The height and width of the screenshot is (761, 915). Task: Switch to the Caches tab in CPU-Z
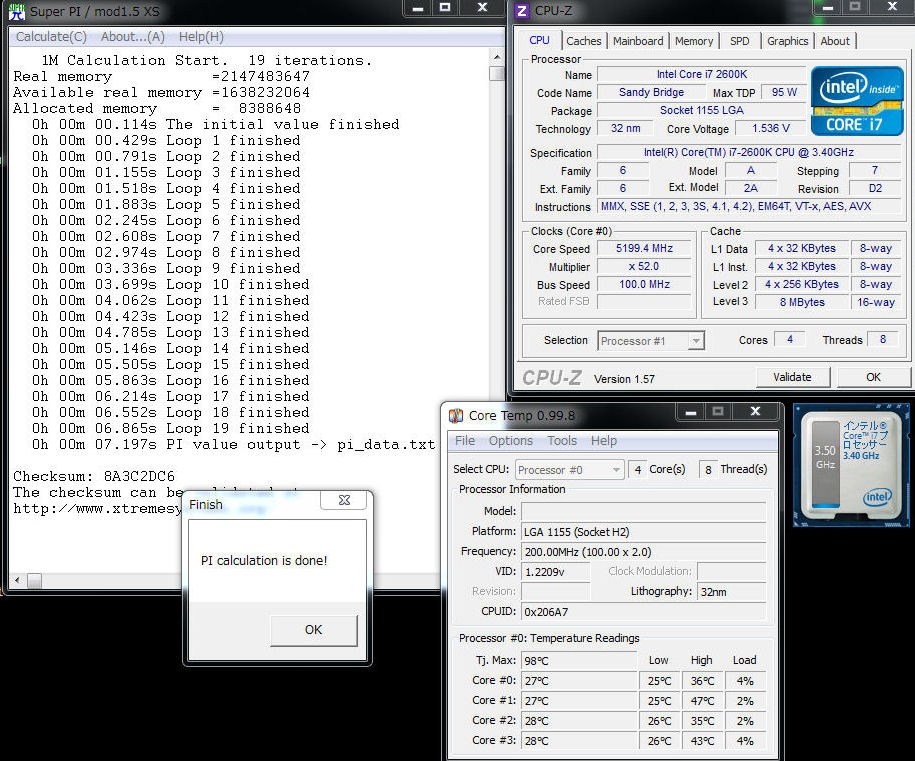(584, 41)
